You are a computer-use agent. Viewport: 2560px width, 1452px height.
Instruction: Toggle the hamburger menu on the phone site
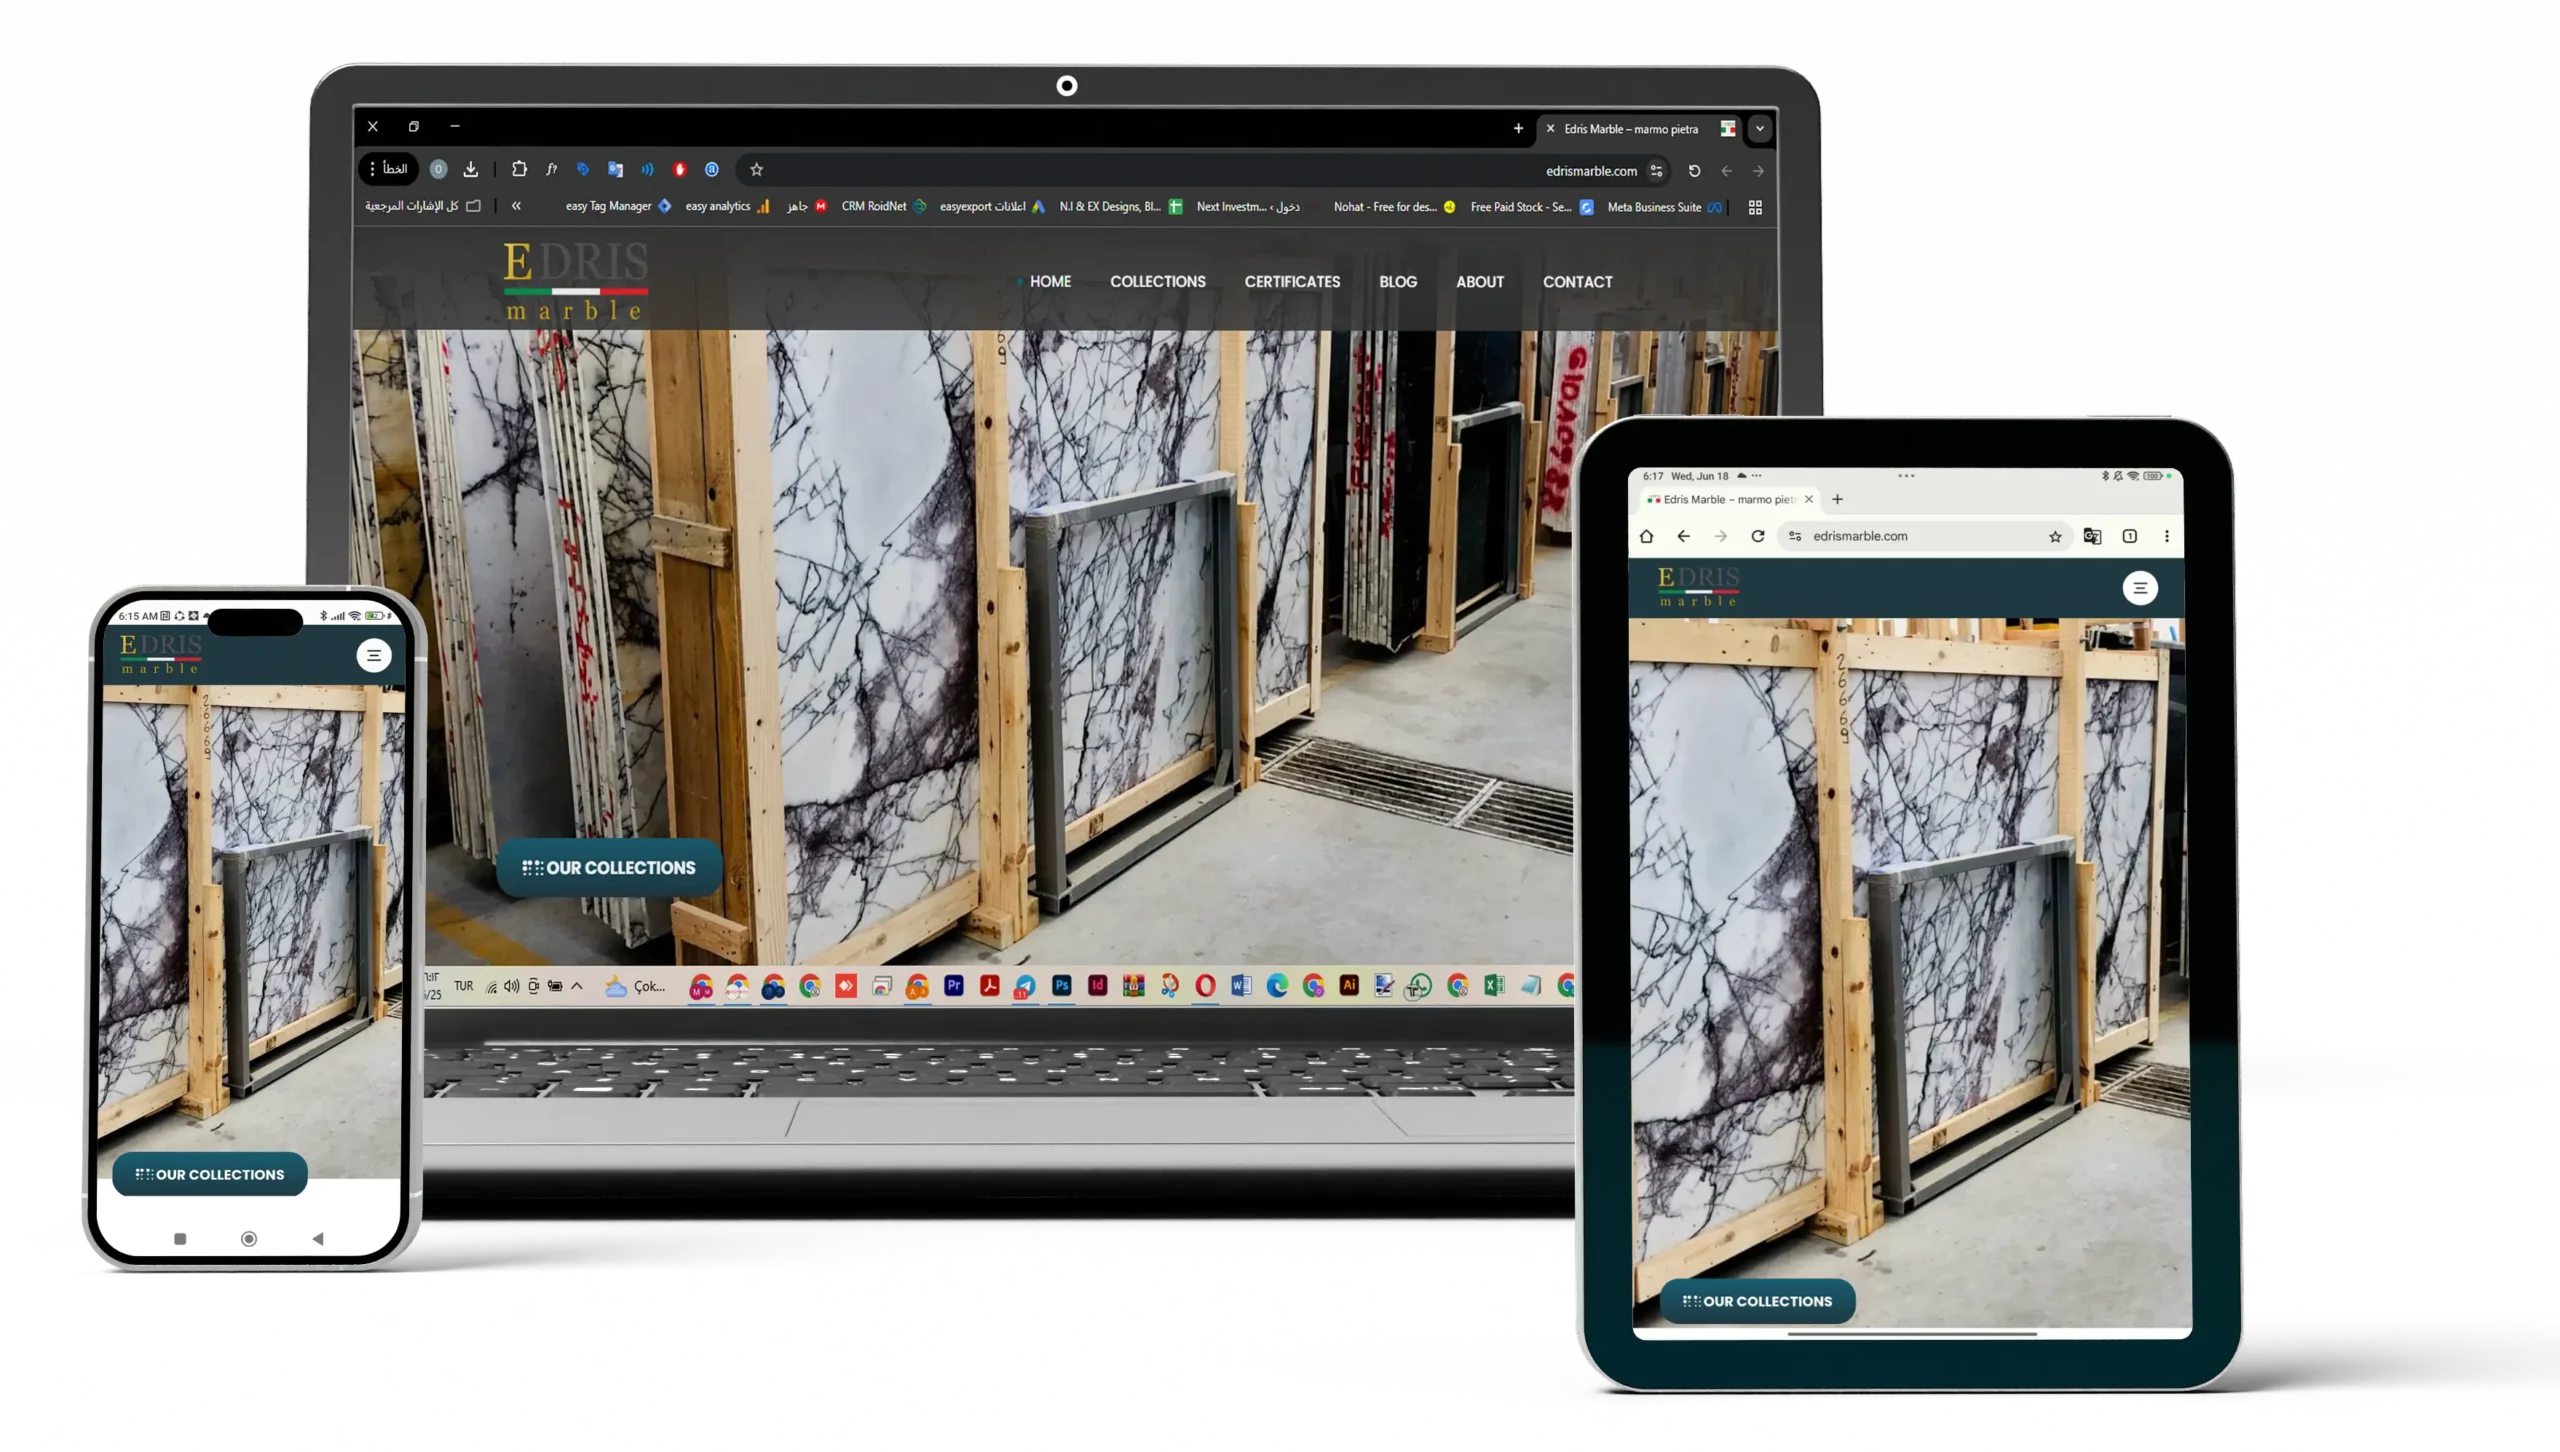pos(374,656)
